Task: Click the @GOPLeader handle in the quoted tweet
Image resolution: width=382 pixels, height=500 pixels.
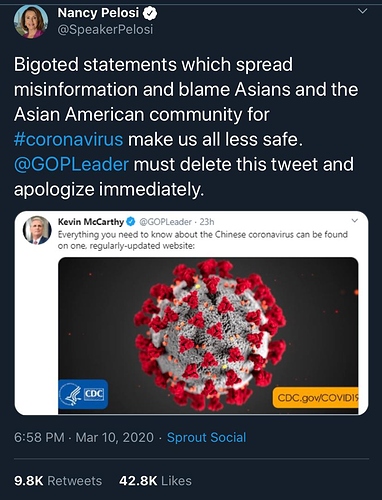Action: tap(165, 222)
